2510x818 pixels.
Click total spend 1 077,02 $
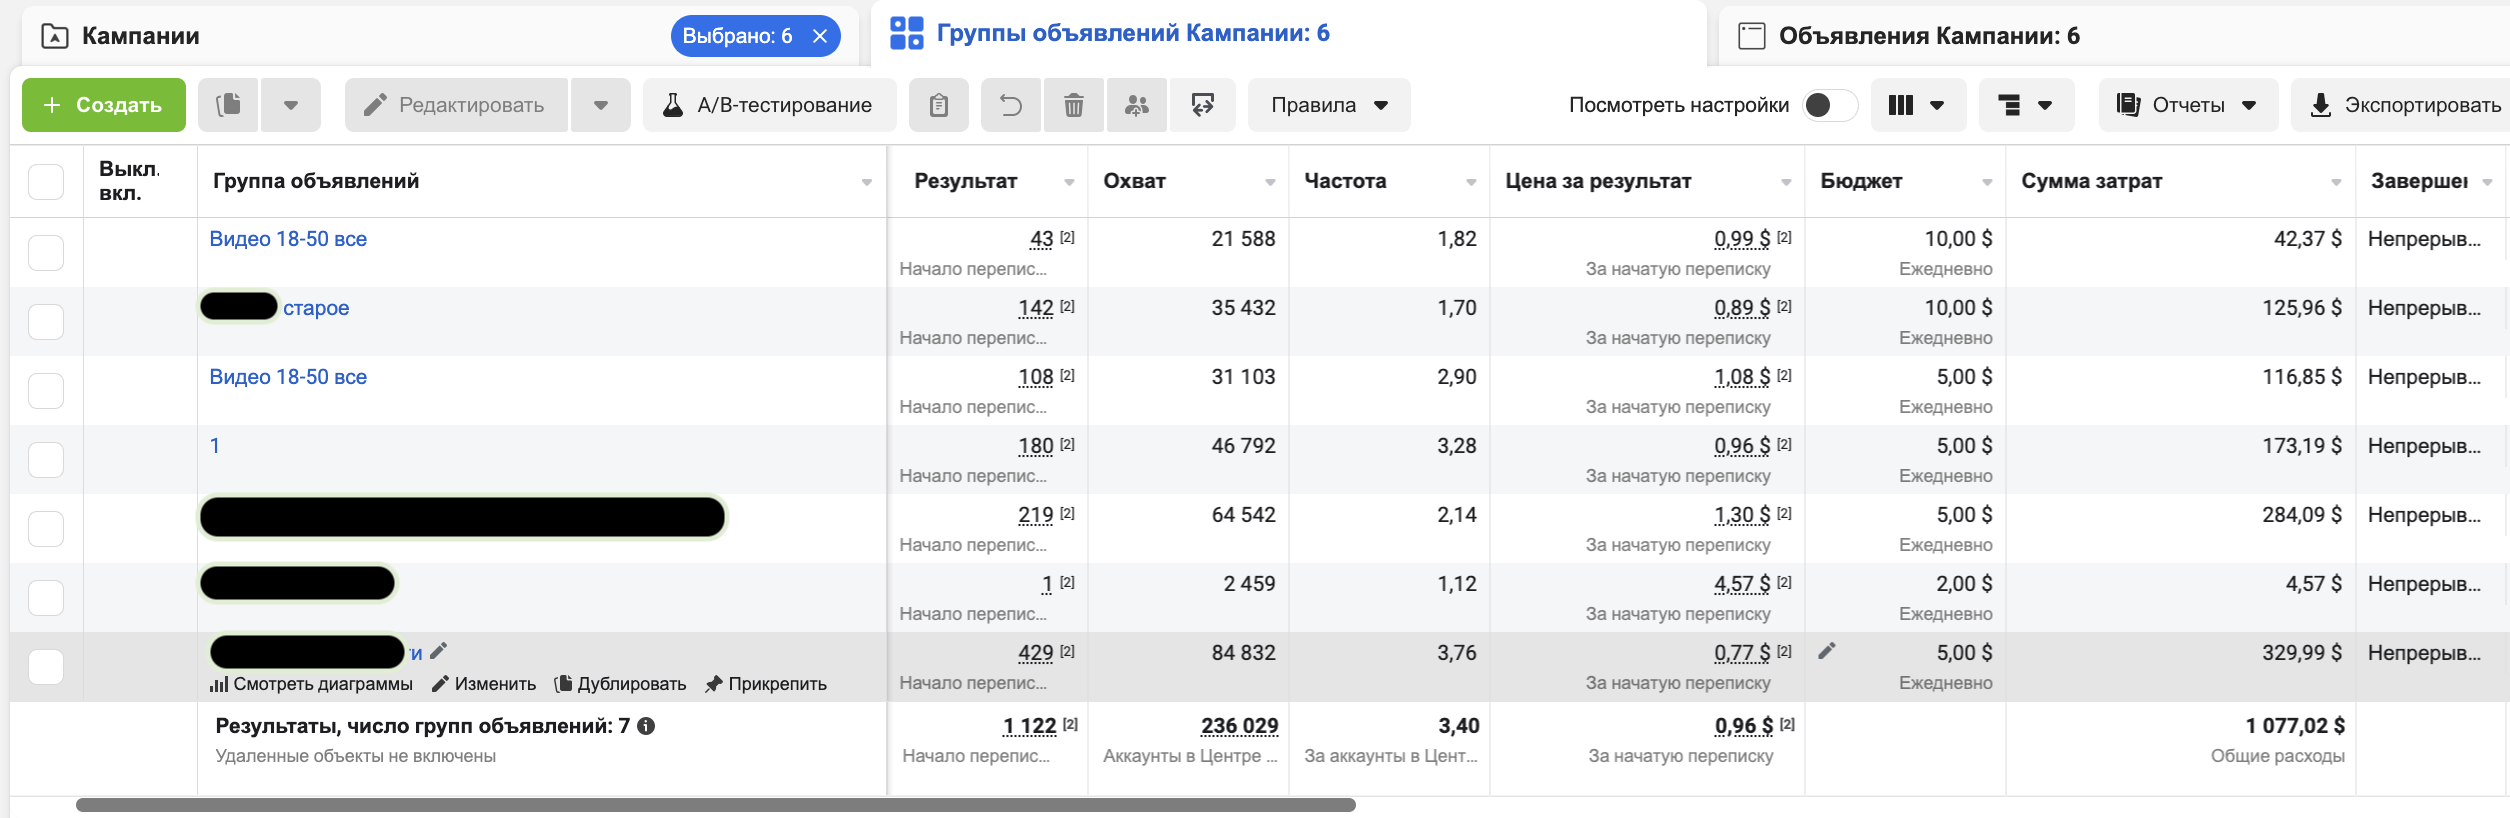coord(2295,726)
